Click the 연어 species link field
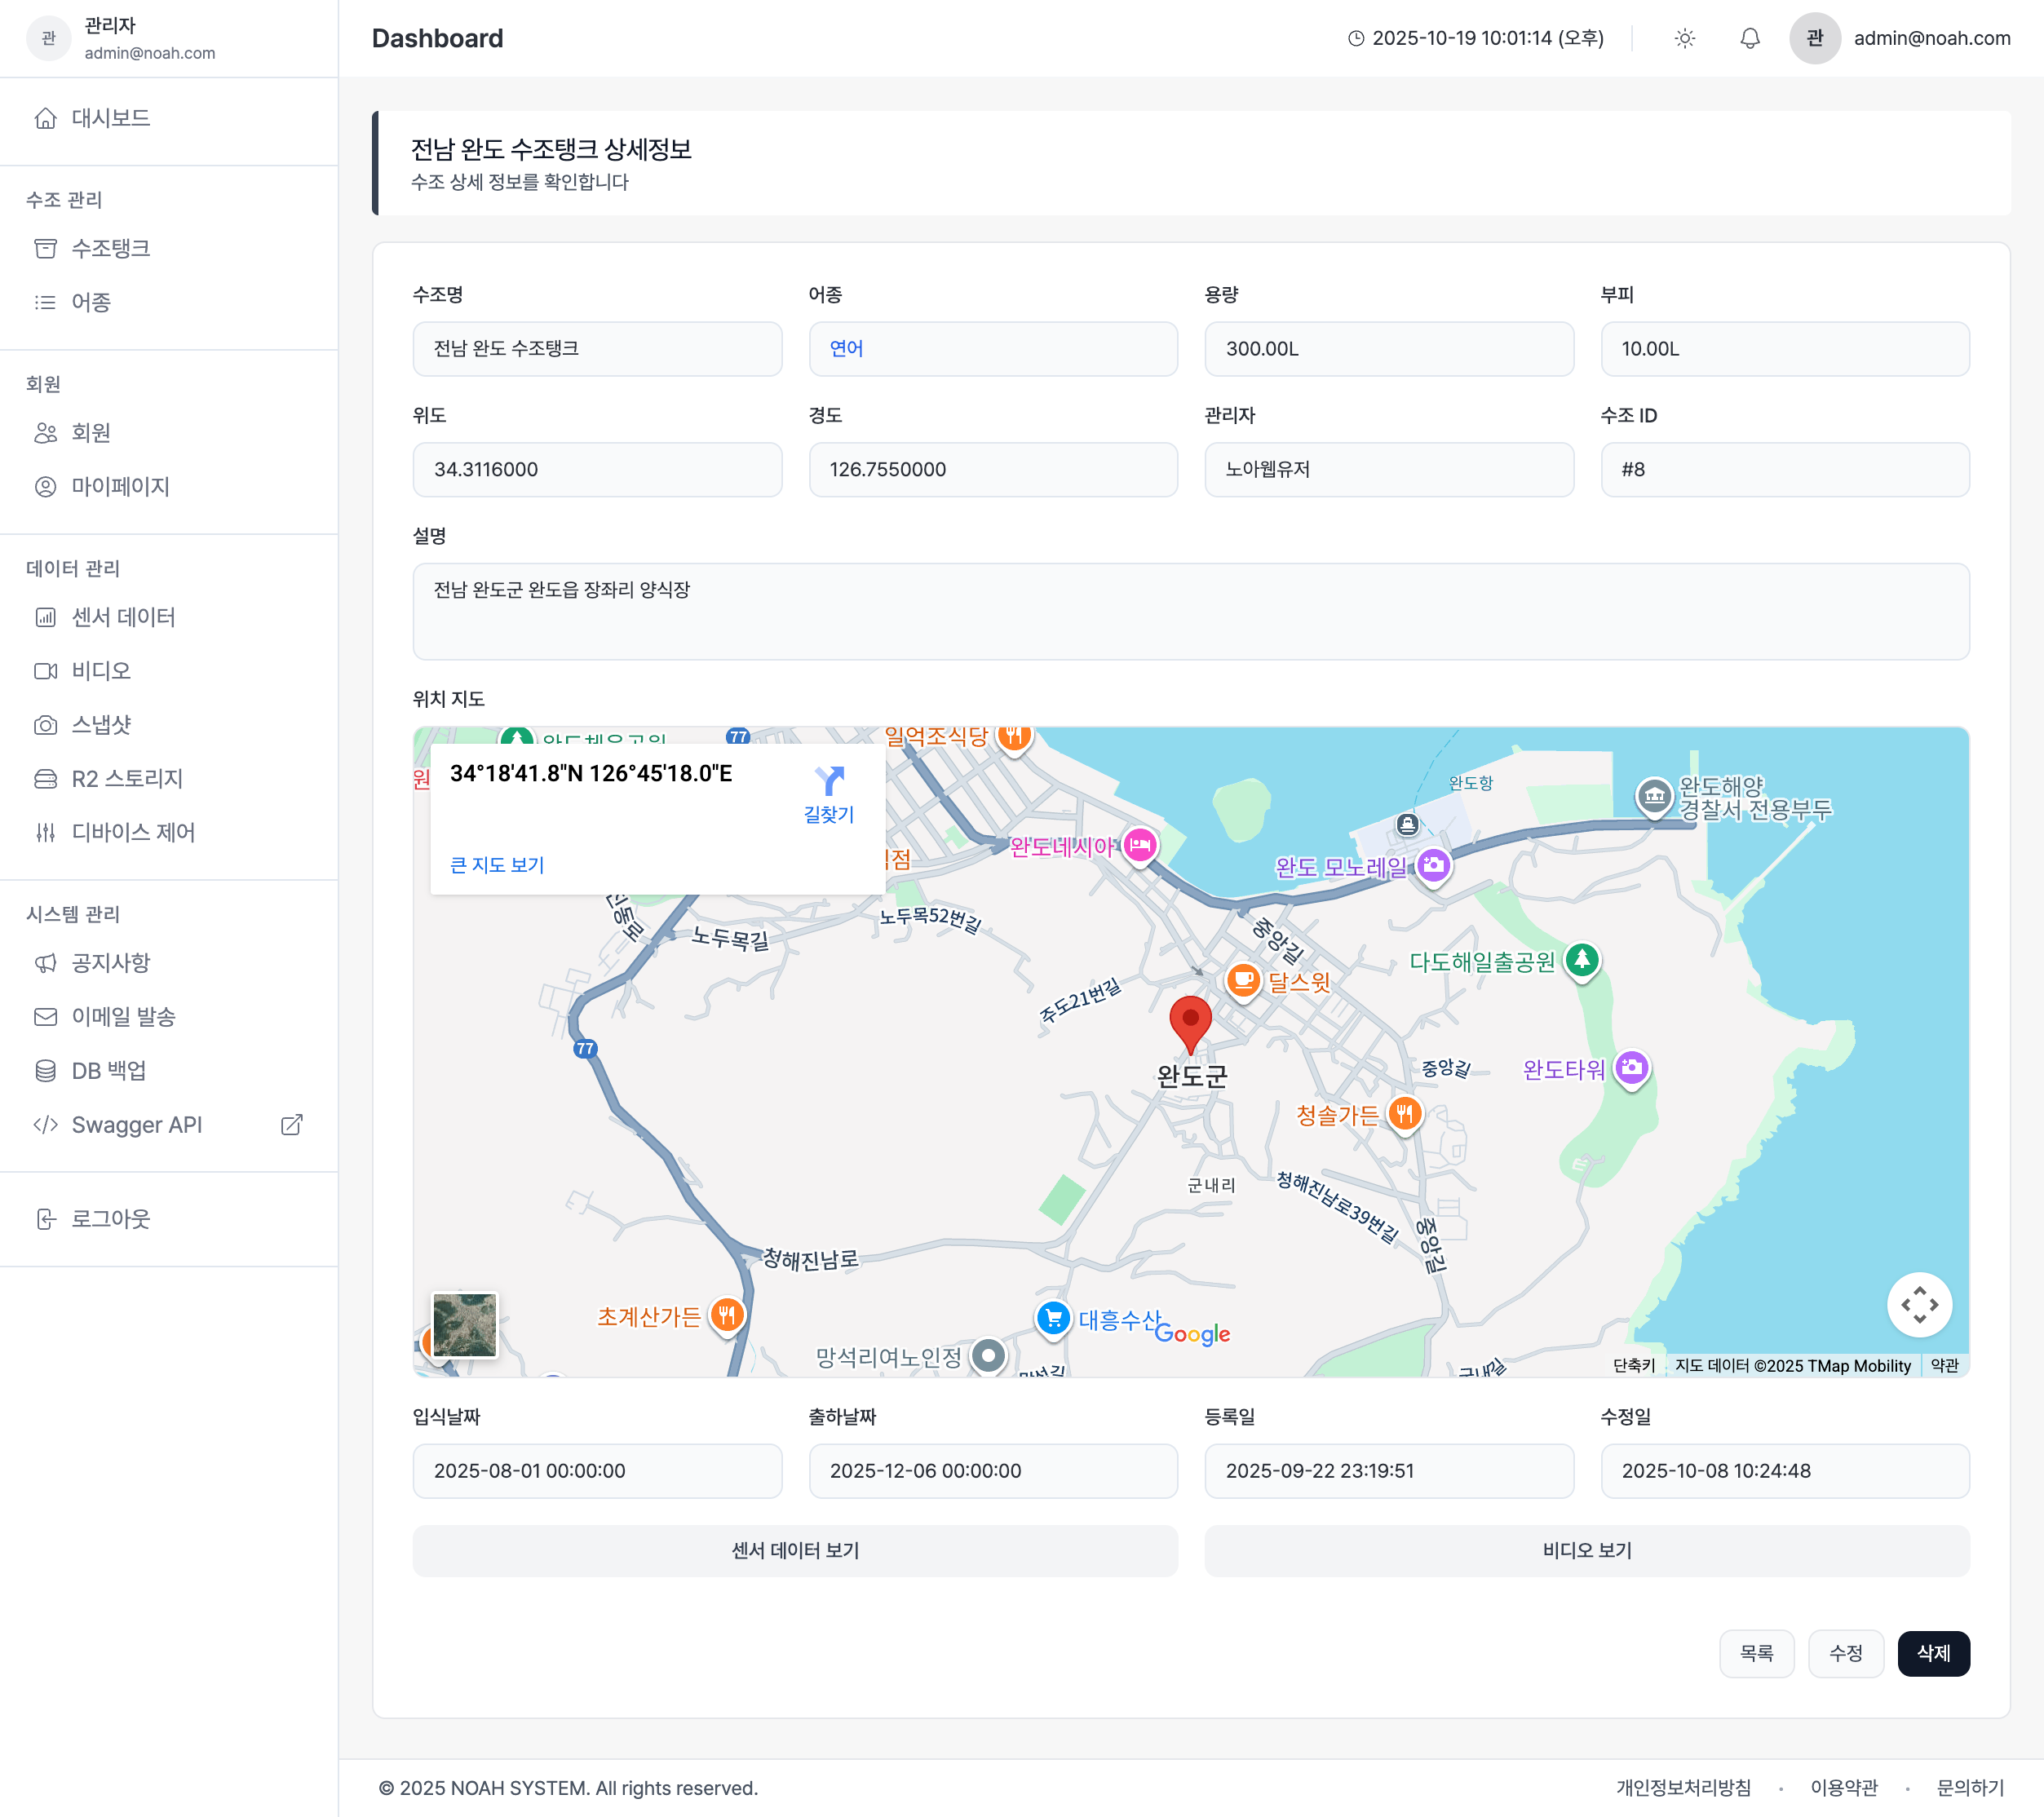This screenshot has height=1817, width=2044. coord(846,349)
